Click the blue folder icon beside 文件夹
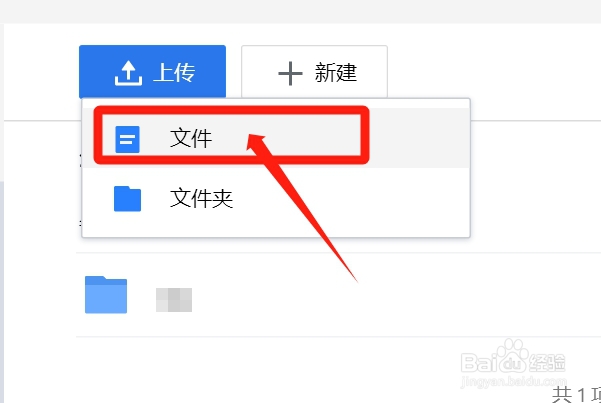The image size is (601, 403). tap(128, 199)
